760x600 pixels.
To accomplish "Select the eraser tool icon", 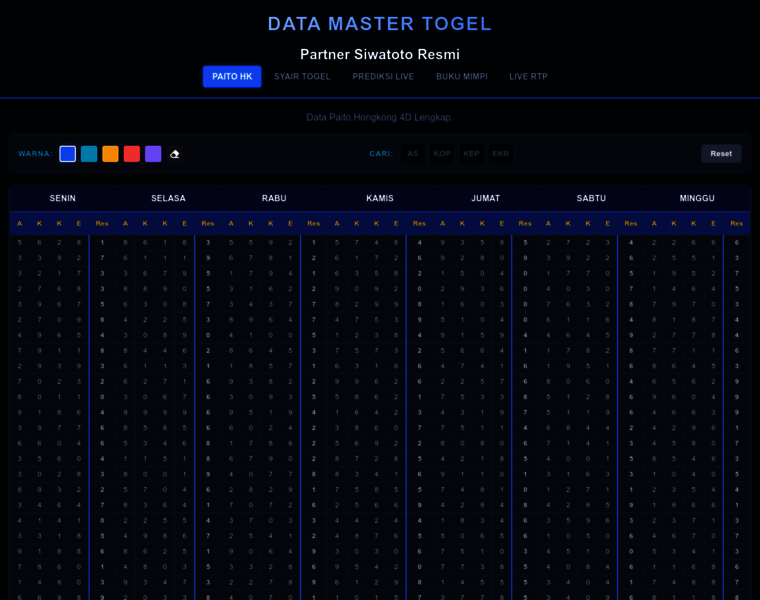I will coord(174,154).
